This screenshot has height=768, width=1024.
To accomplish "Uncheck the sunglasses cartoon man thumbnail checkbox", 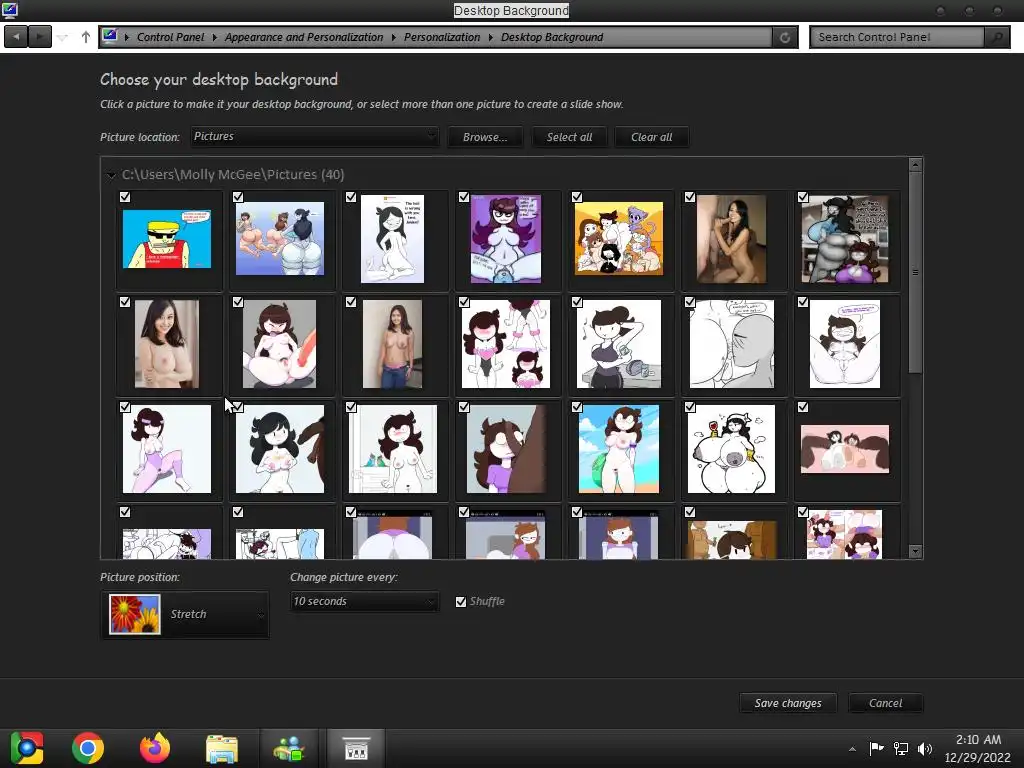I will tap(125, 197).
